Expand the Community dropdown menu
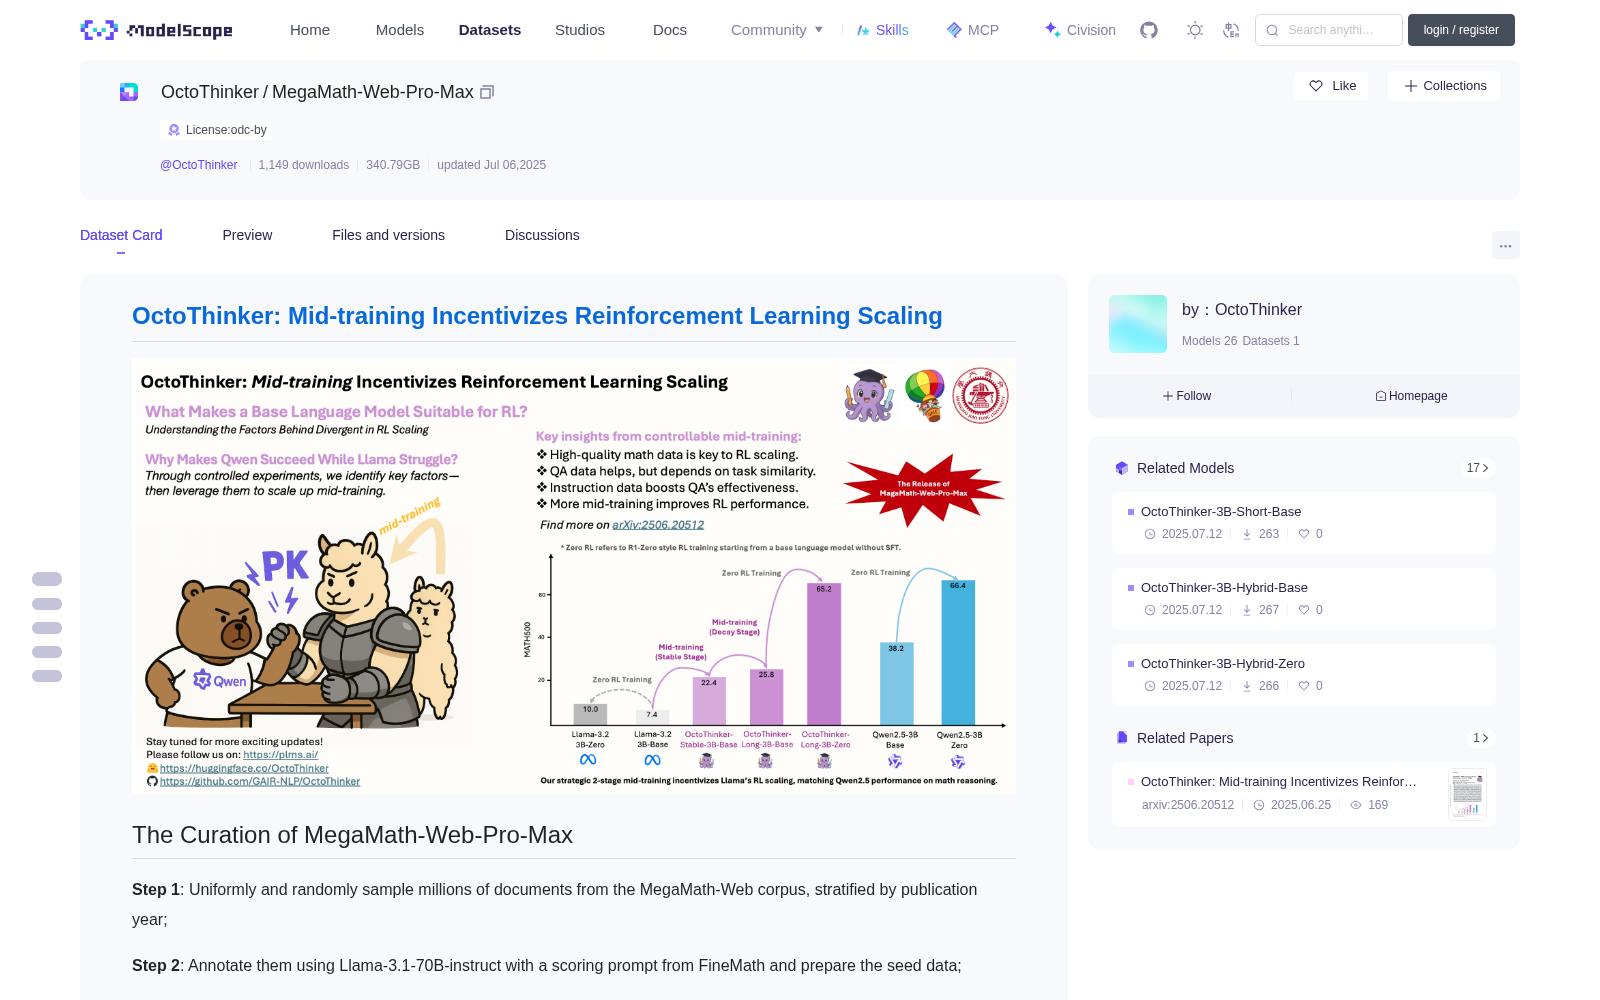The image size is (1600, 1000). (777, 30)
